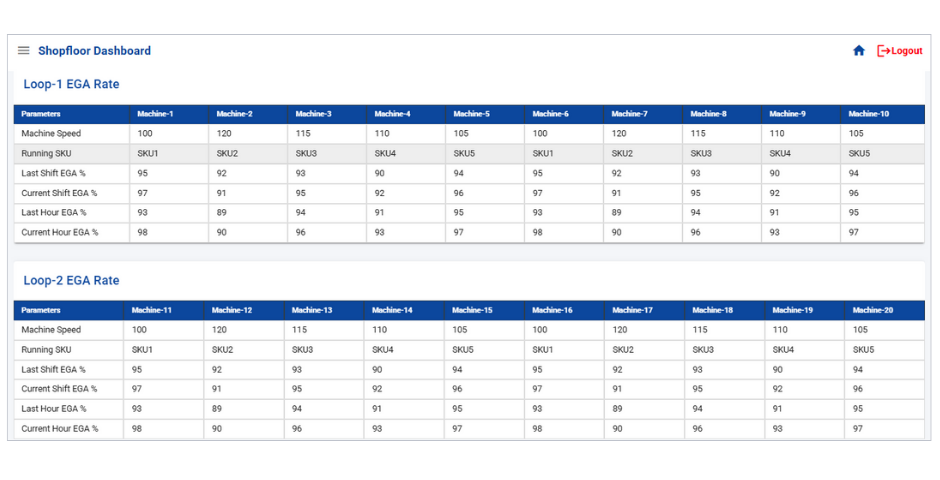Click the Machine-5 column header
Screen dimensions: 940x480
click(x=471, y=114)
